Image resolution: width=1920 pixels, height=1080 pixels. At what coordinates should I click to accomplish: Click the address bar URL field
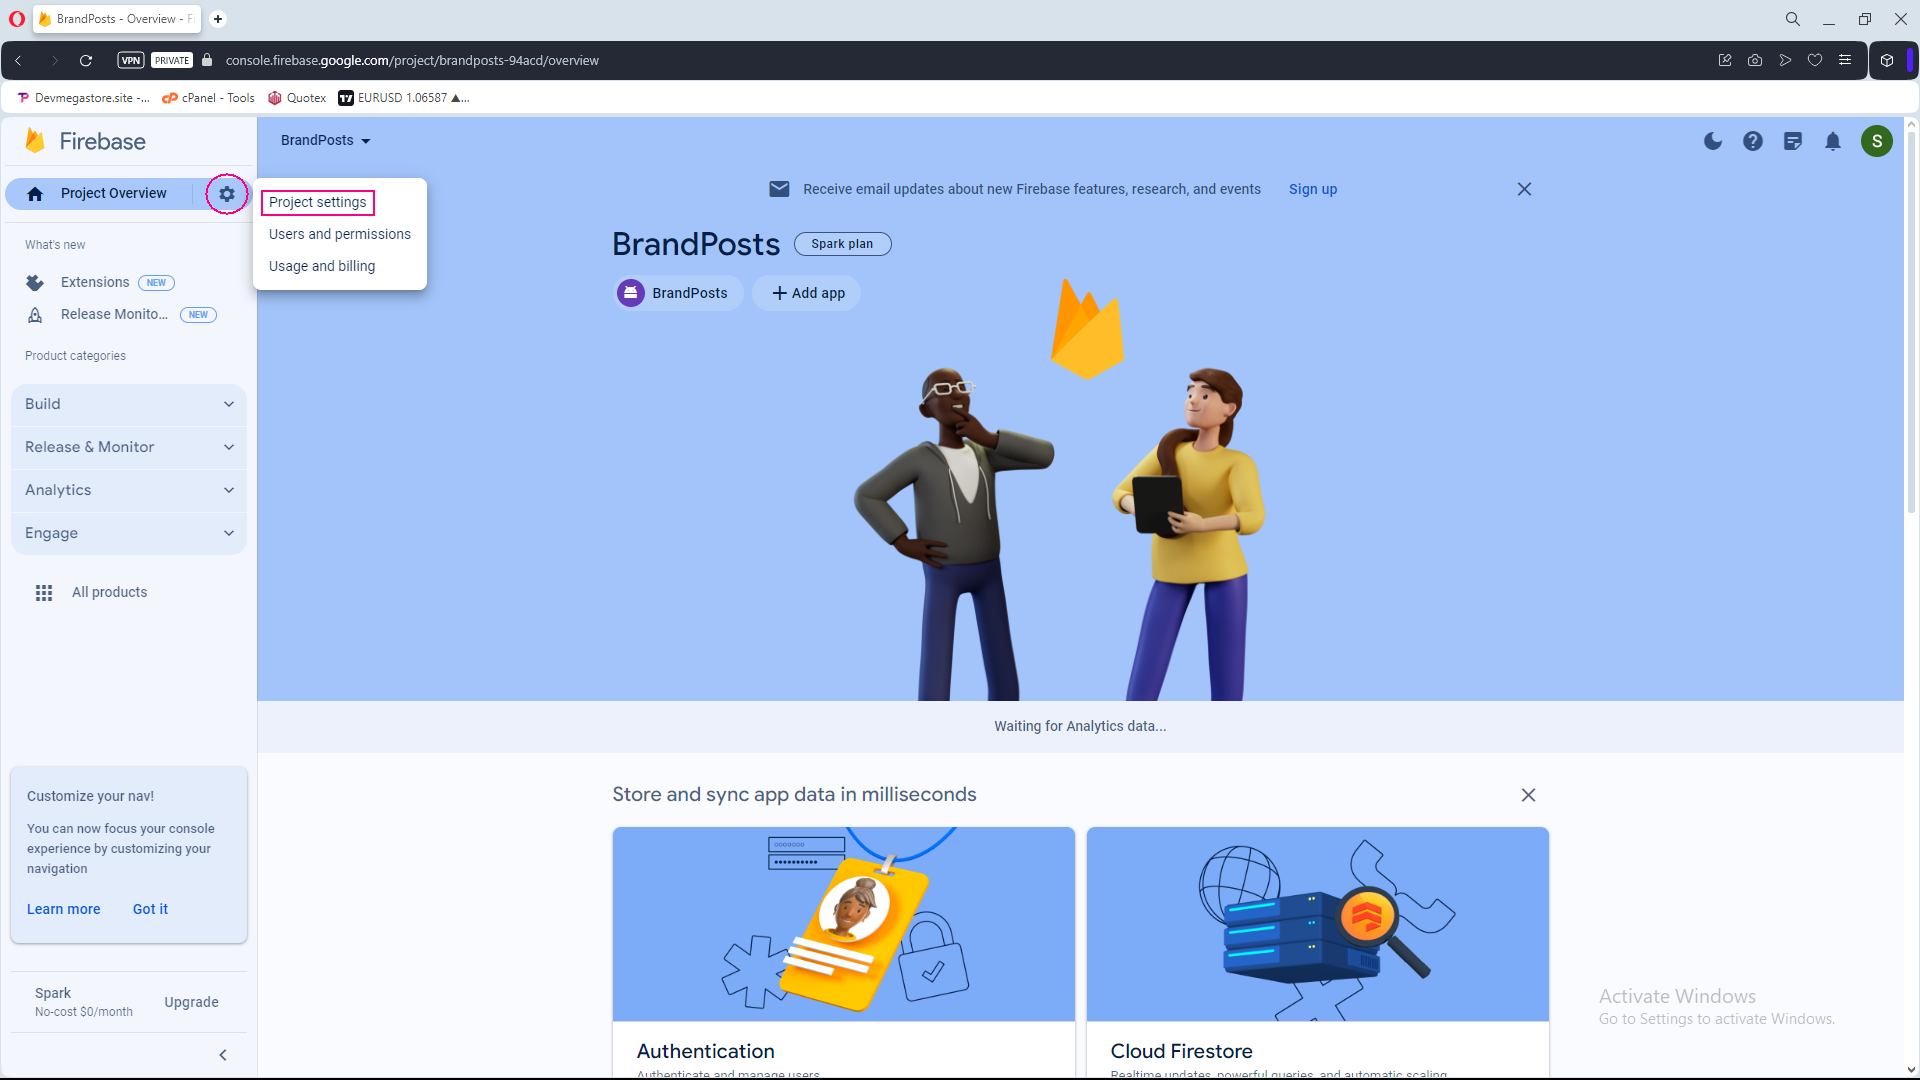coord(412,60)
